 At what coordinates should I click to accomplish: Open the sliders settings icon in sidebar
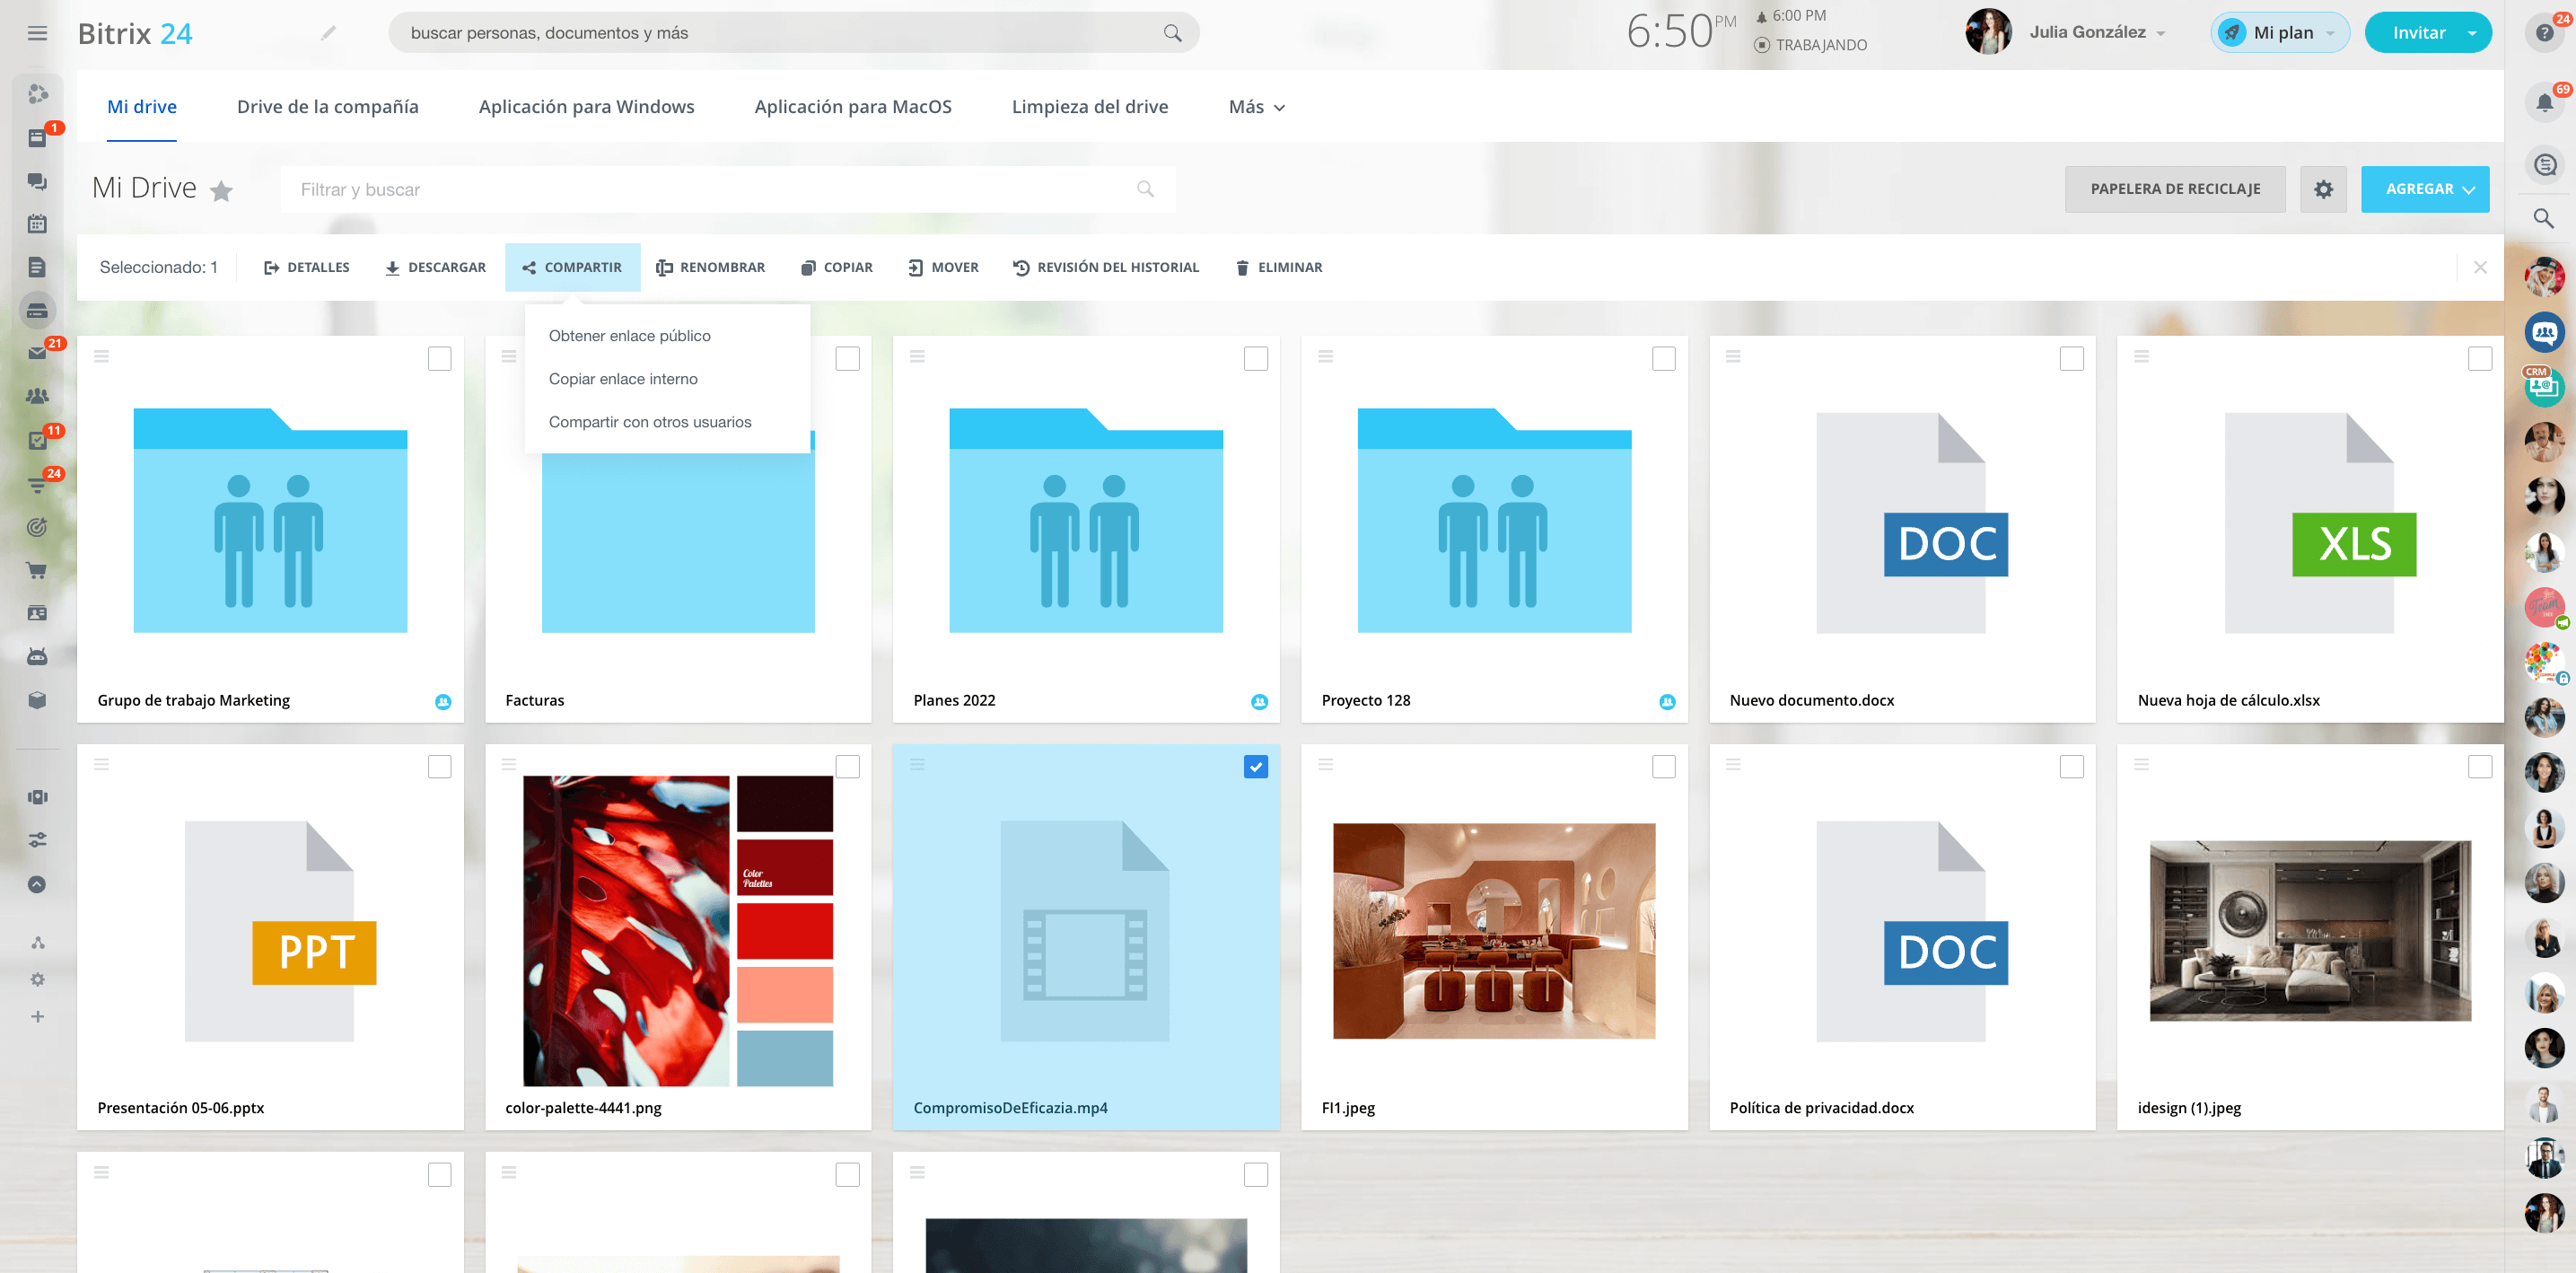pyautogui.click(x=37, y=840)
